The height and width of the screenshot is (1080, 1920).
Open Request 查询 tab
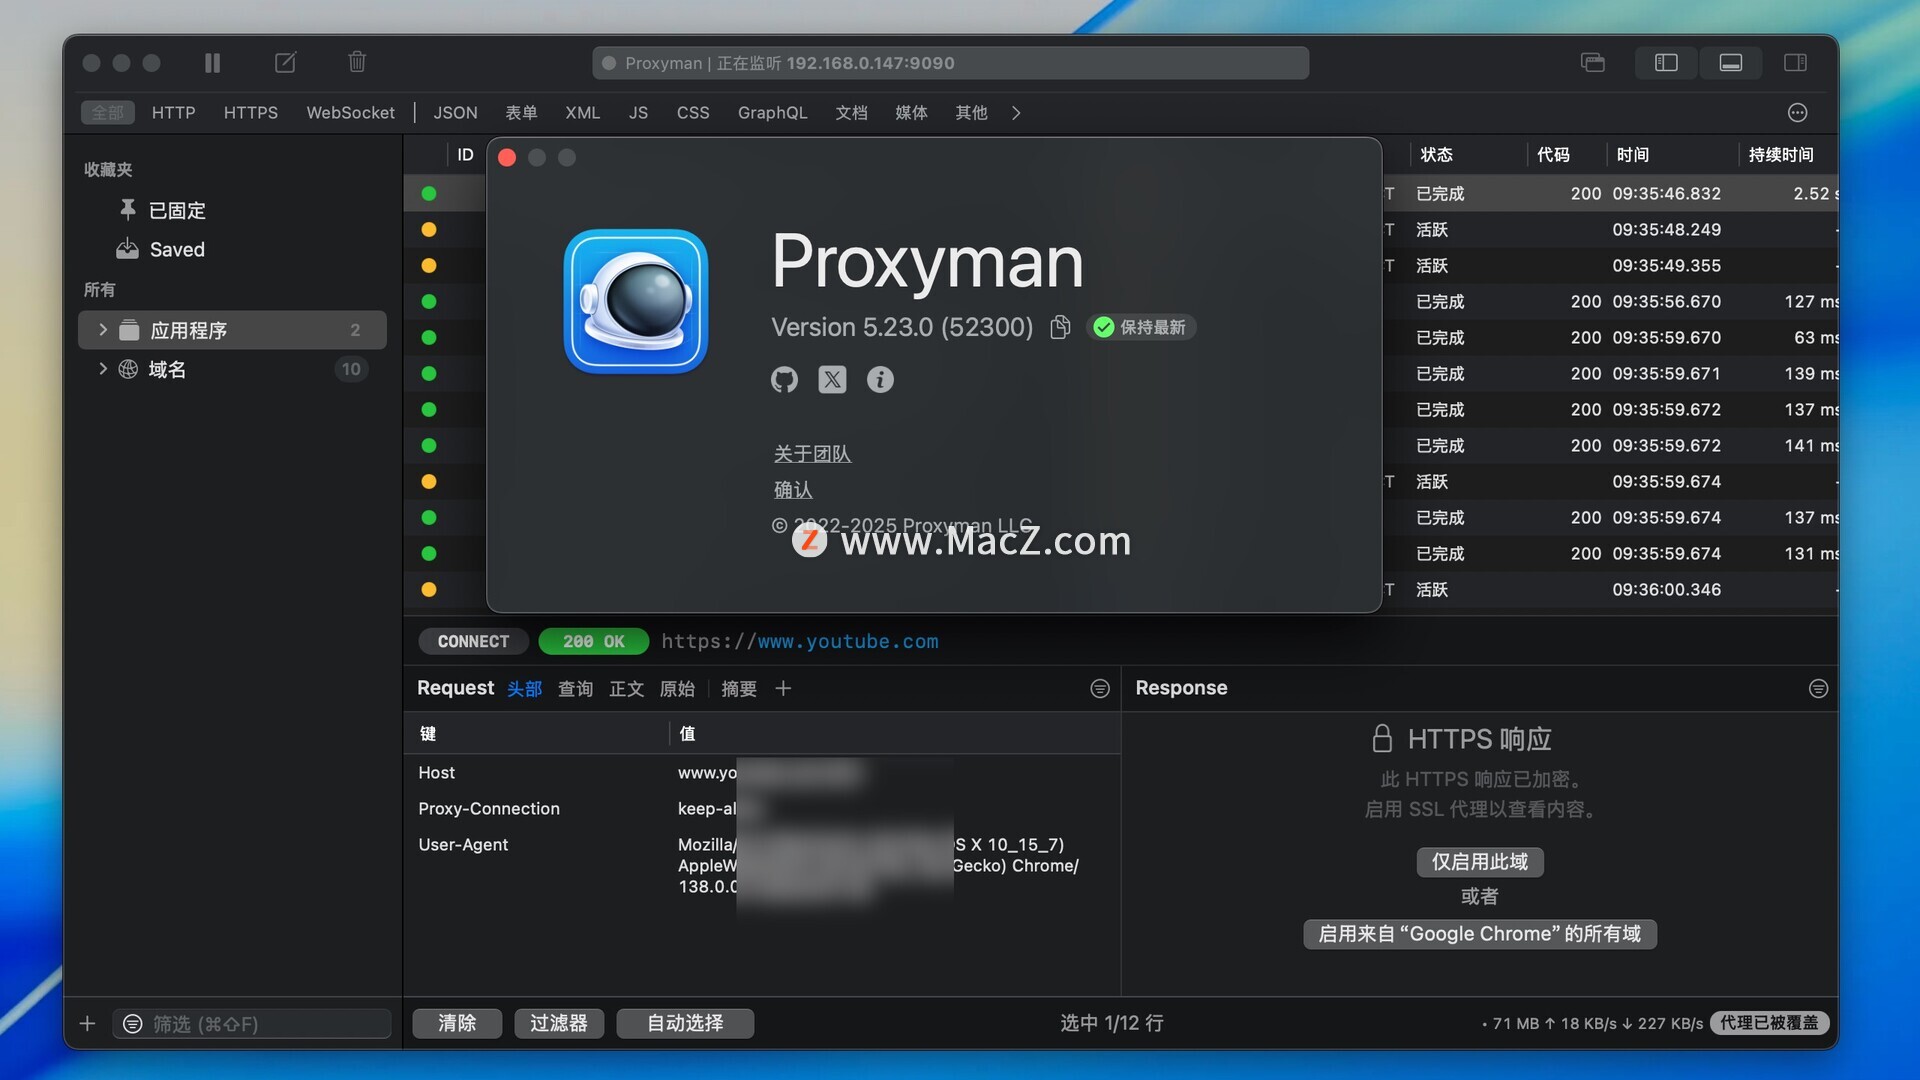[x=575, y=689]
